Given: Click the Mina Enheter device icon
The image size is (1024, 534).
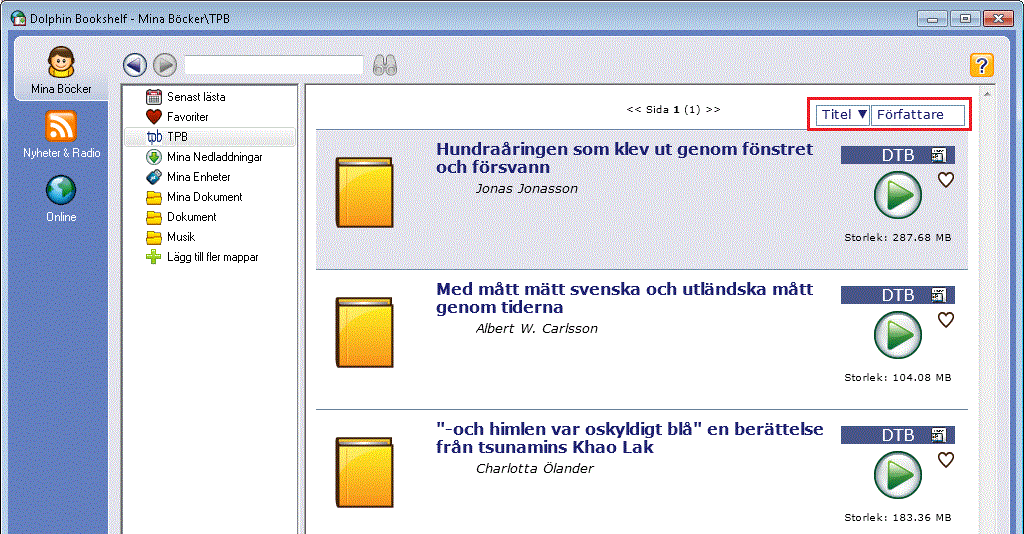Looking at the screenshot, I should click(153, 177).
